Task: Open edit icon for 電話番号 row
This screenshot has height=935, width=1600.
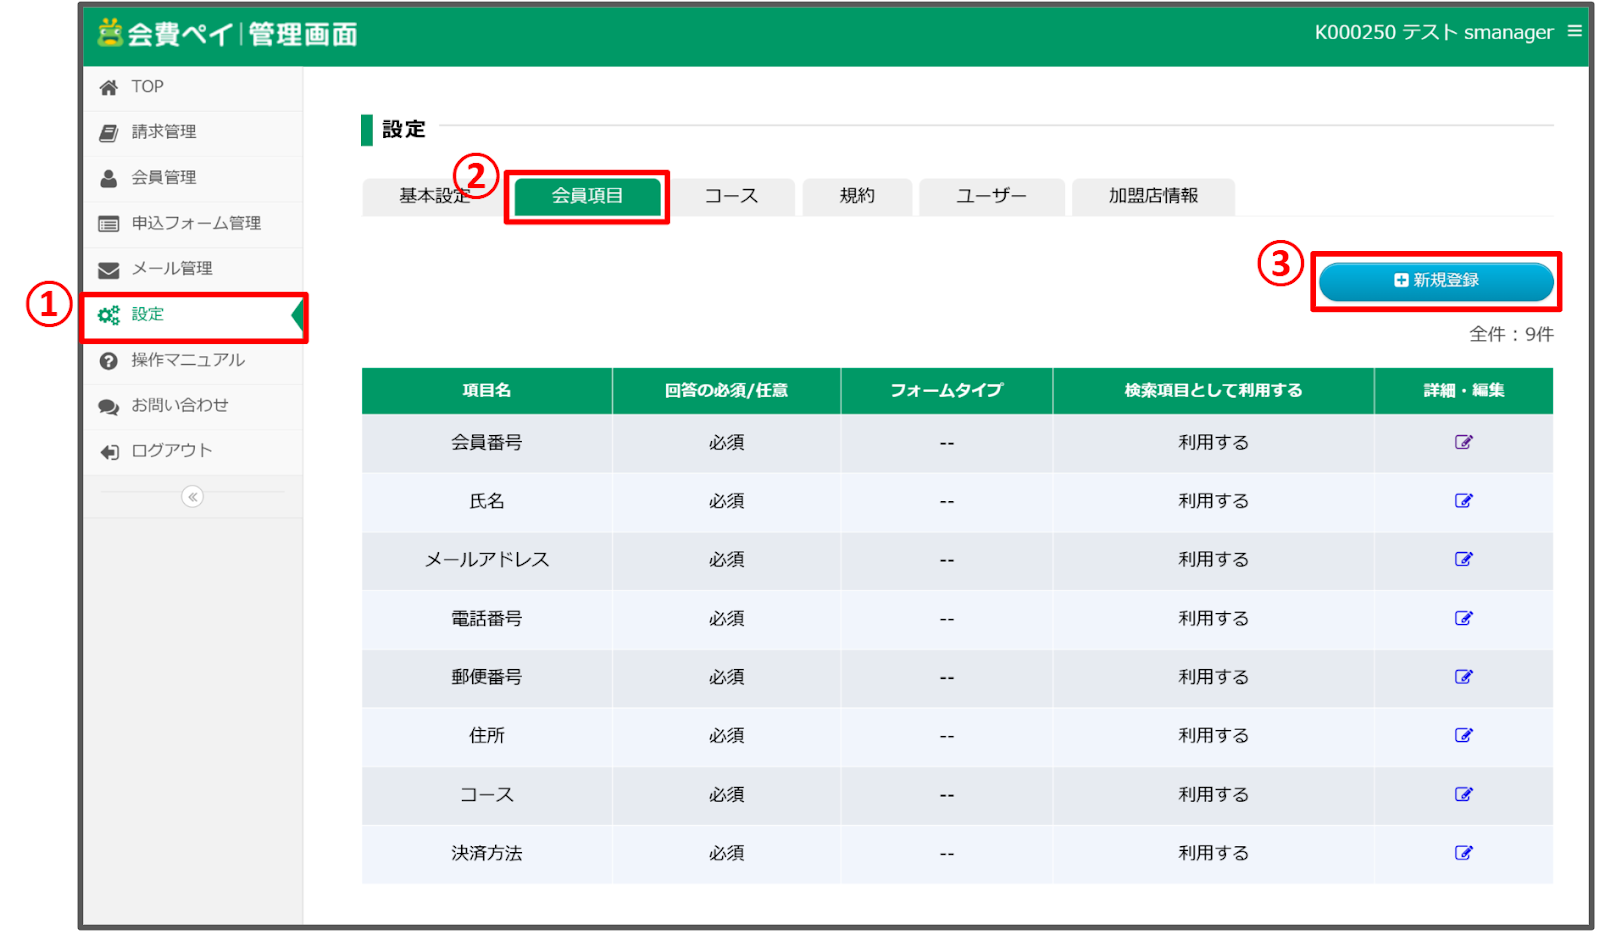Action: pos(1463,618)
